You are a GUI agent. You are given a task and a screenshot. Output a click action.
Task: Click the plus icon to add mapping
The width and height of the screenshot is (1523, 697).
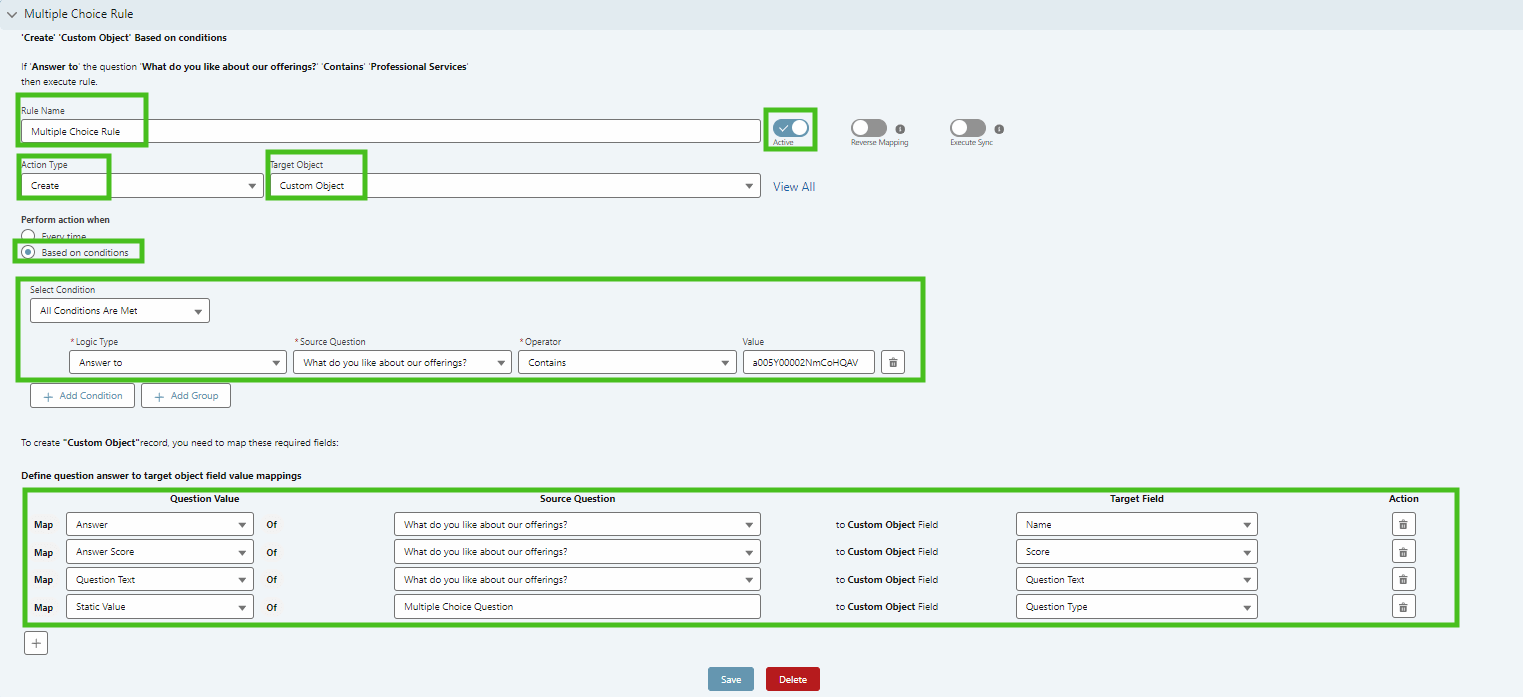click(x=36, y=643)
